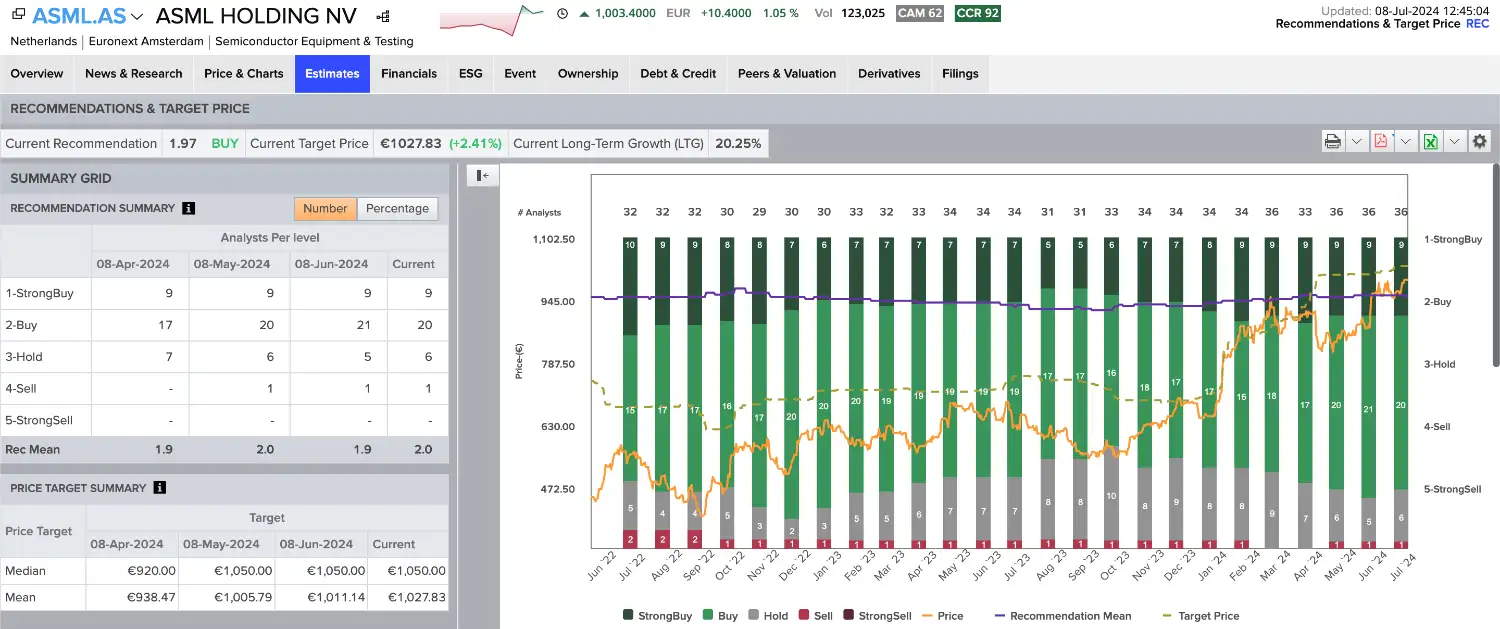Click the CCR 92 badge
This screenshot has height=629, width=1500.
[978, 13]
